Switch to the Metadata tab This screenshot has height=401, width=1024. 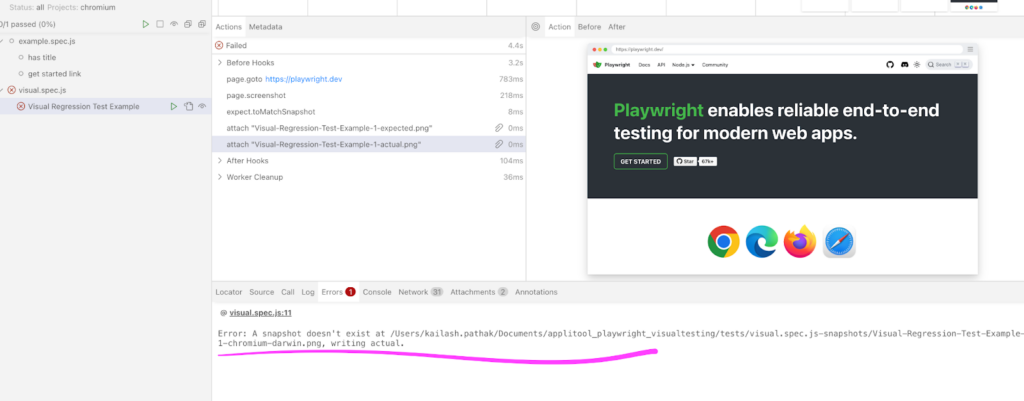265,27
